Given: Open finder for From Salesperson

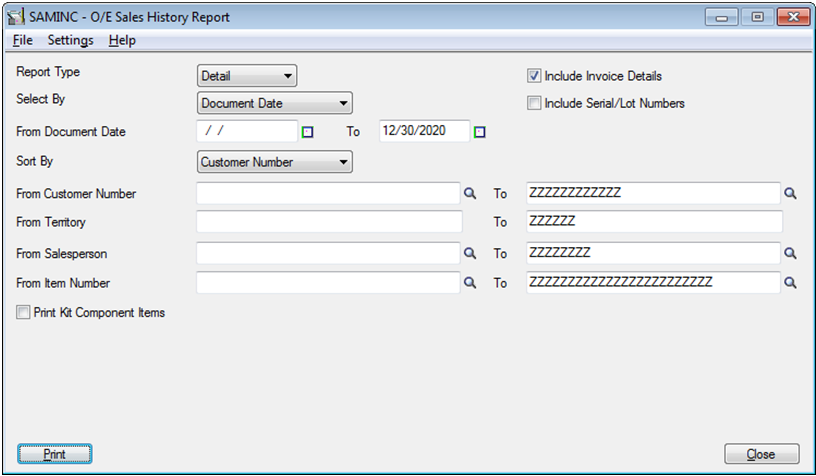Looking at the screenshot, I should click(x=470, y=253).
